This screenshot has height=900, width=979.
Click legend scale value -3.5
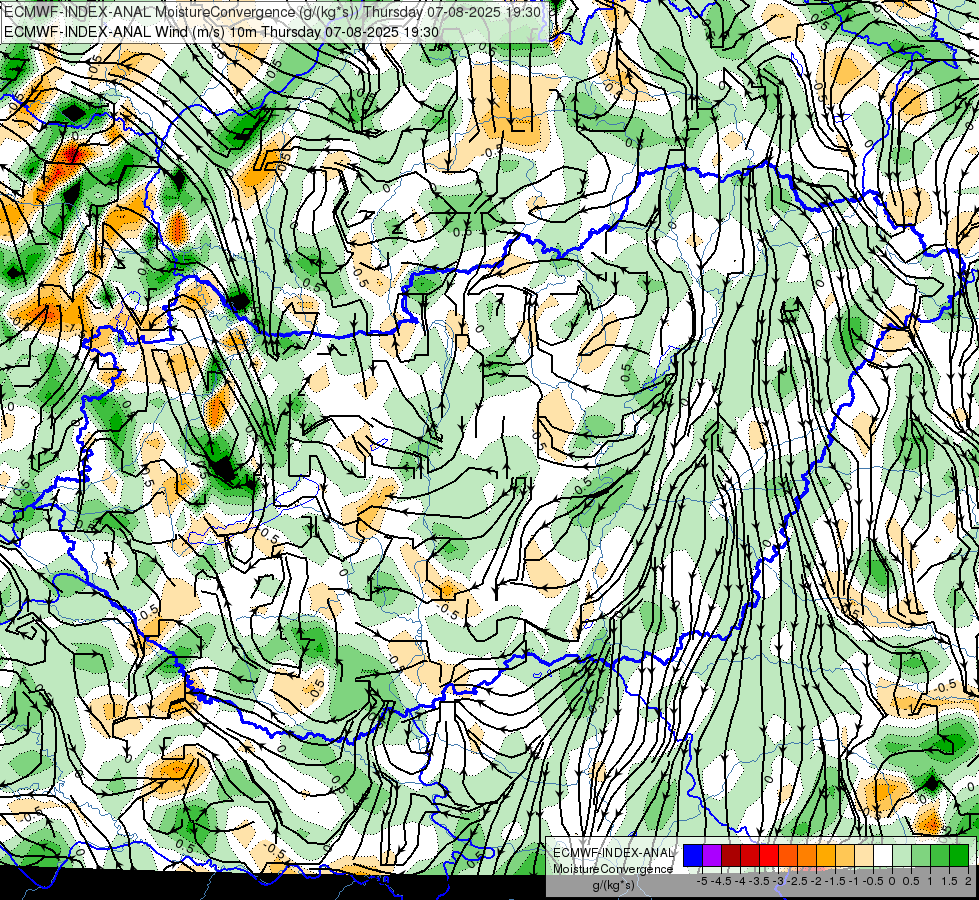759,881
